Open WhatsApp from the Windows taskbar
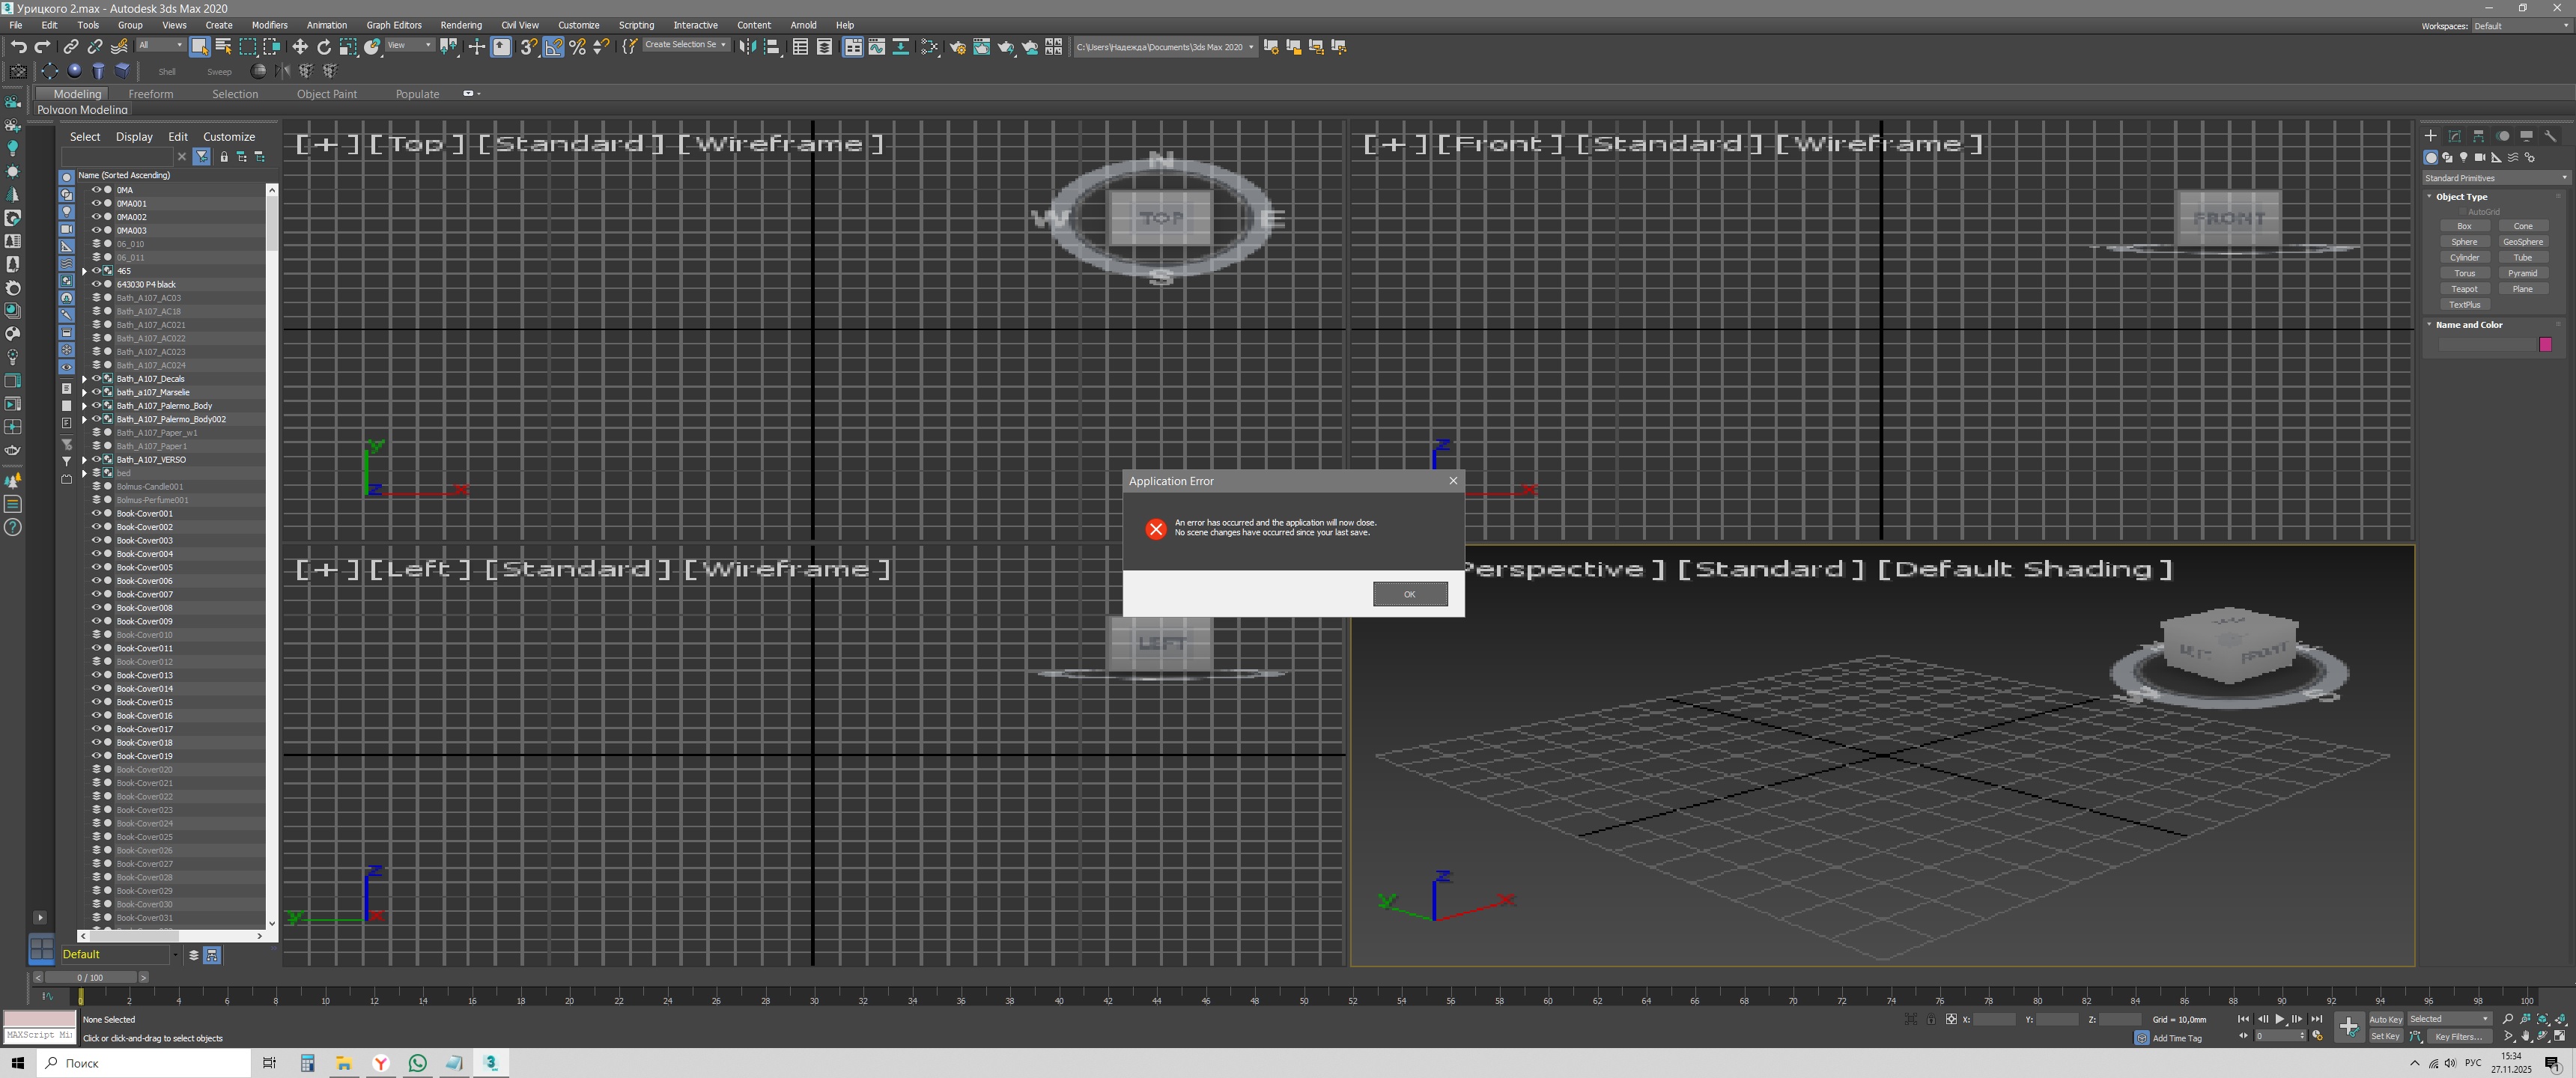 (x=417, y=1063)
